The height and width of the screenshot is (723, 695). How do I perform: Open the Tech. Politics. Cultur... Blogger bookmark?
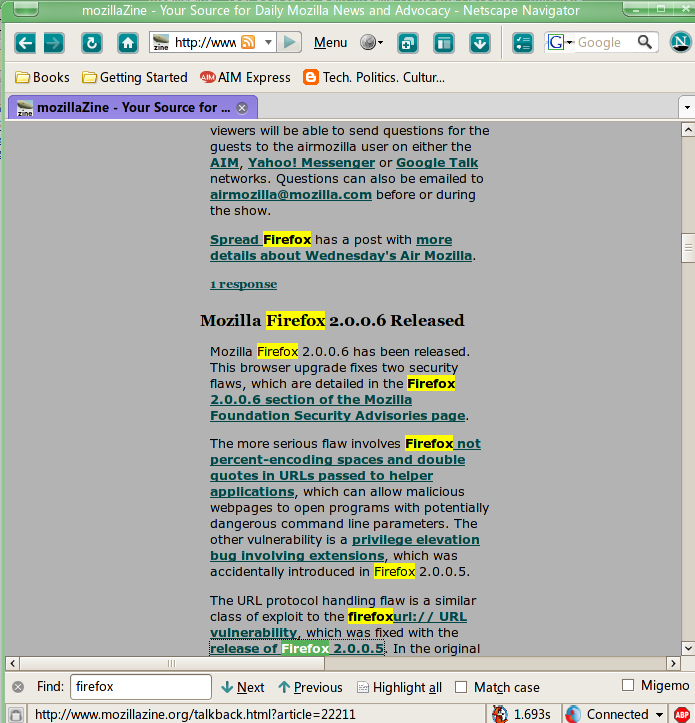(x=374, y=77)
